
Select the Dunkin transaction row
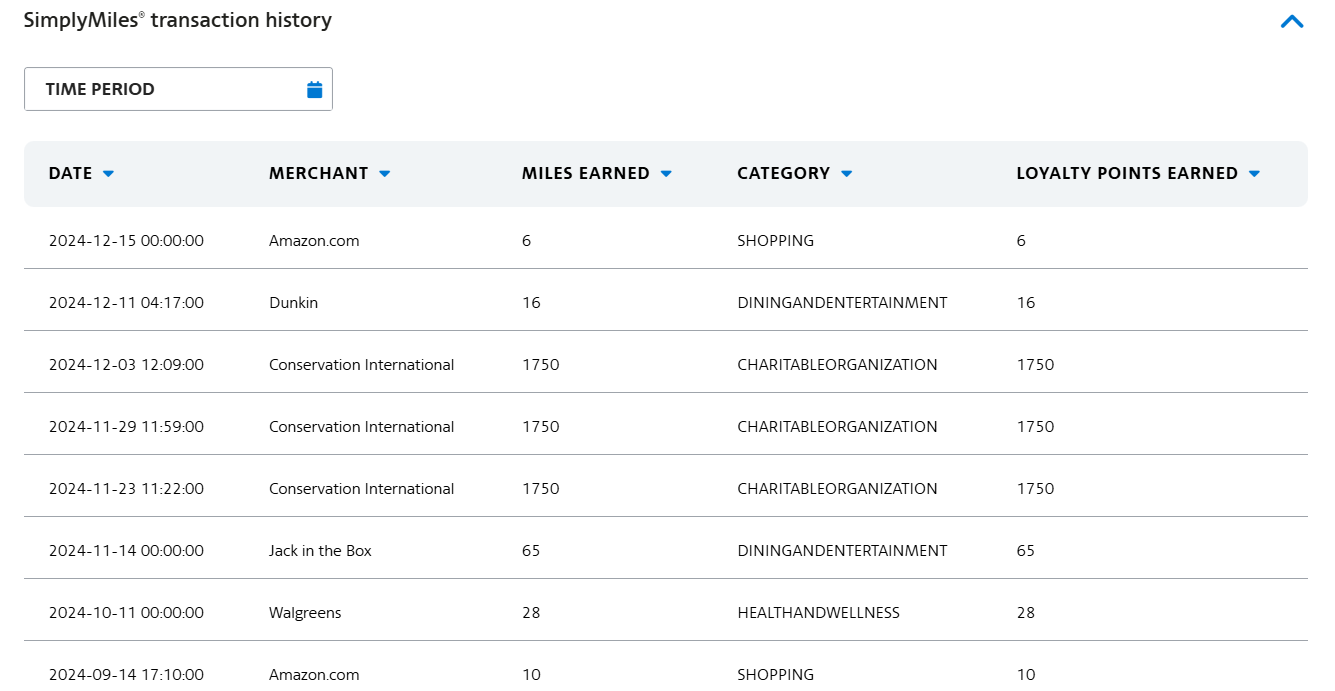(293, 302)
